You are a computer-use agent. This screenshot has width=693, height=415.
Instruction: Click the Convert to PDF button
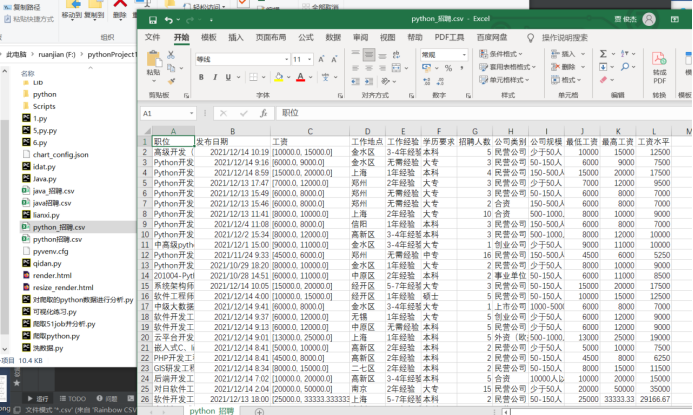[x=659, y=67]
